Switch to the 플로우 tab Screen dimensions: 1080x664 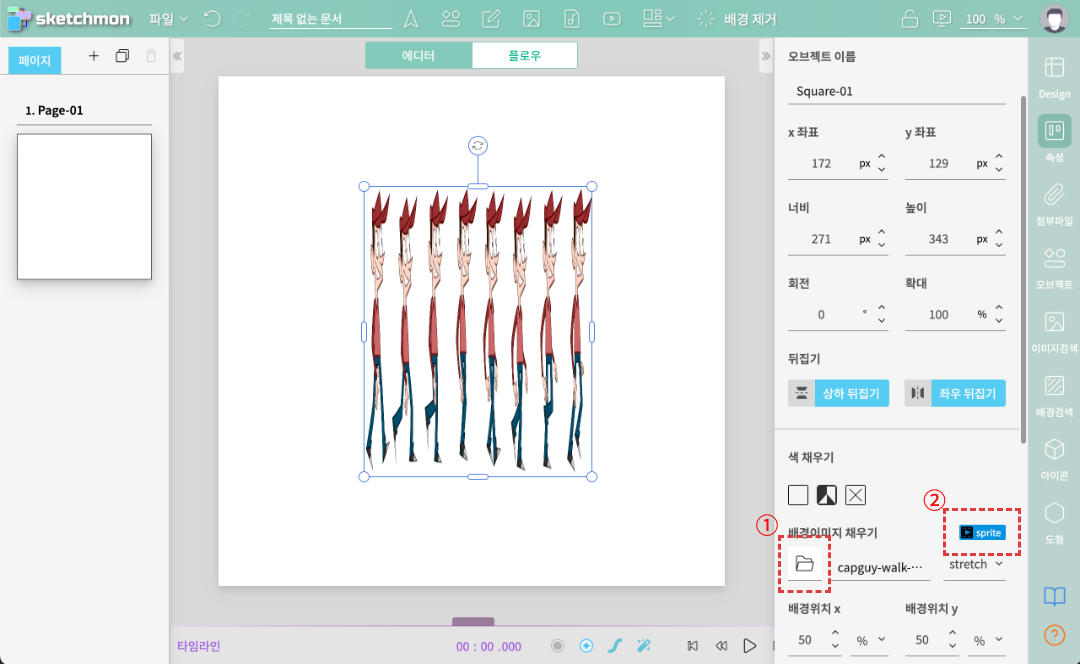524,55
